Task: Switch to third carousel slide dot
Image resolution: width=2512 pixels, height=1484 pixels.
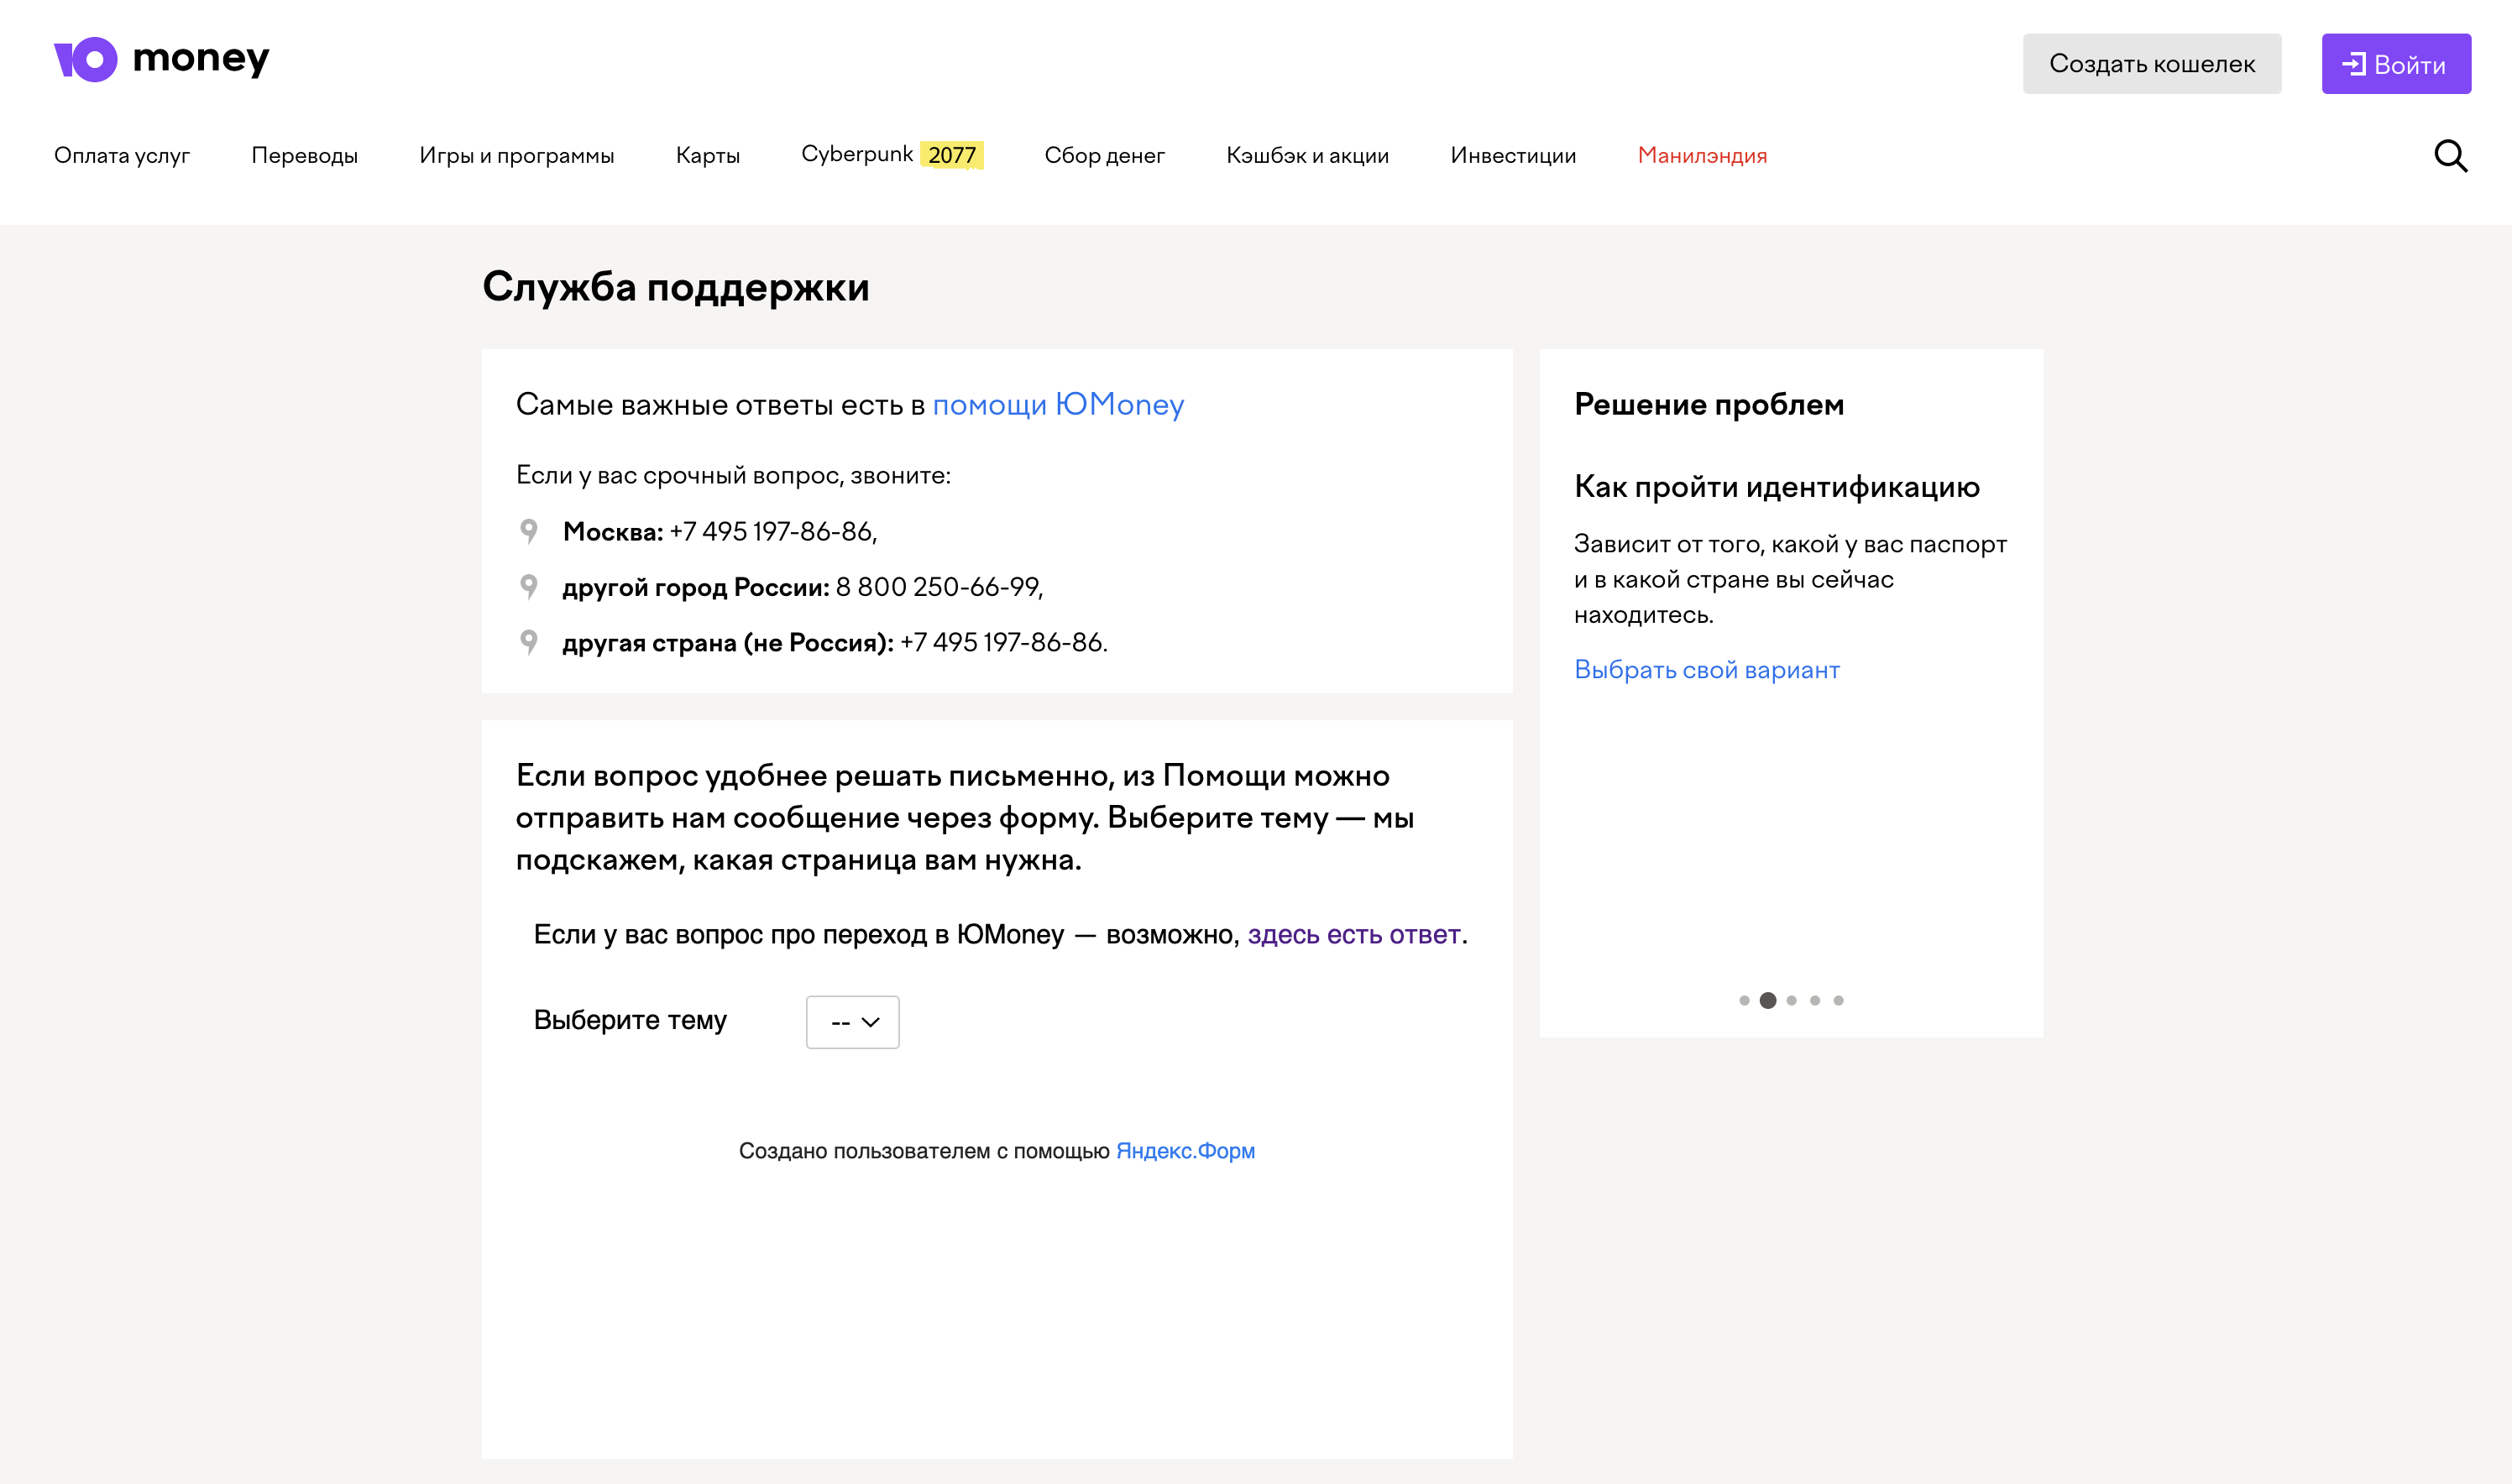Action: click(x=1791, y=1001)
